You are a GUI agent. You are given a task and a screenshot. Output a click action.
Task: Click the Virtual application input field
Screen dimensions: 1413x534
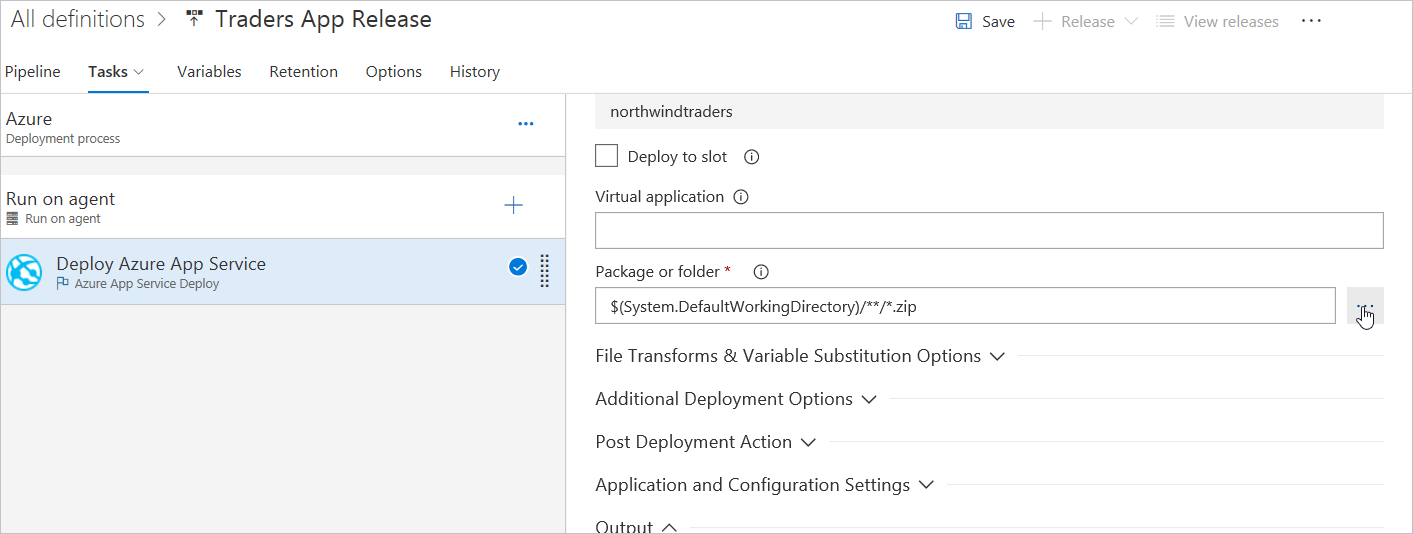pyautogui.click(x=989, y=230)
